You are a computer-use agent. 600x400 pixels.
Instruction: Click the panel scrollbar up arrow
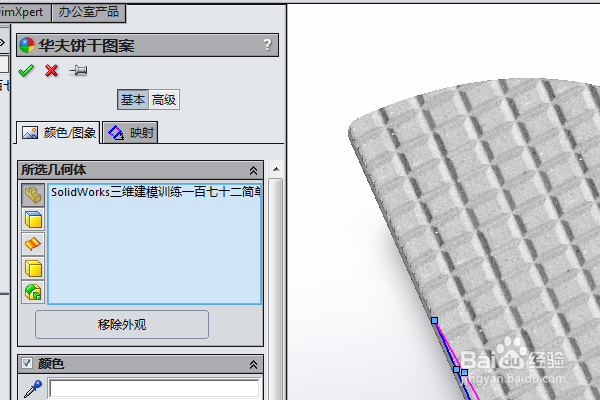click(x=276, y=169)
